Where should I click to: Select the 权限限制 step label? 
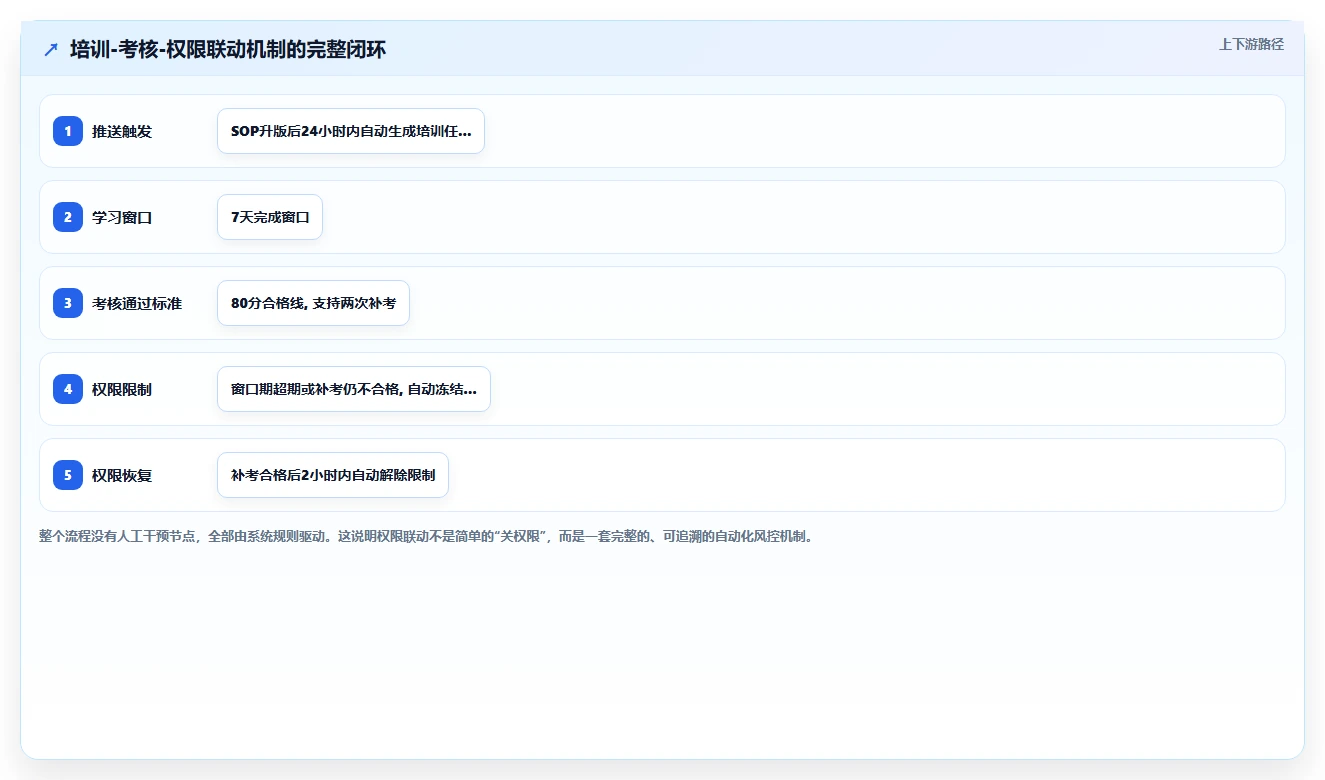pos(122,389)
